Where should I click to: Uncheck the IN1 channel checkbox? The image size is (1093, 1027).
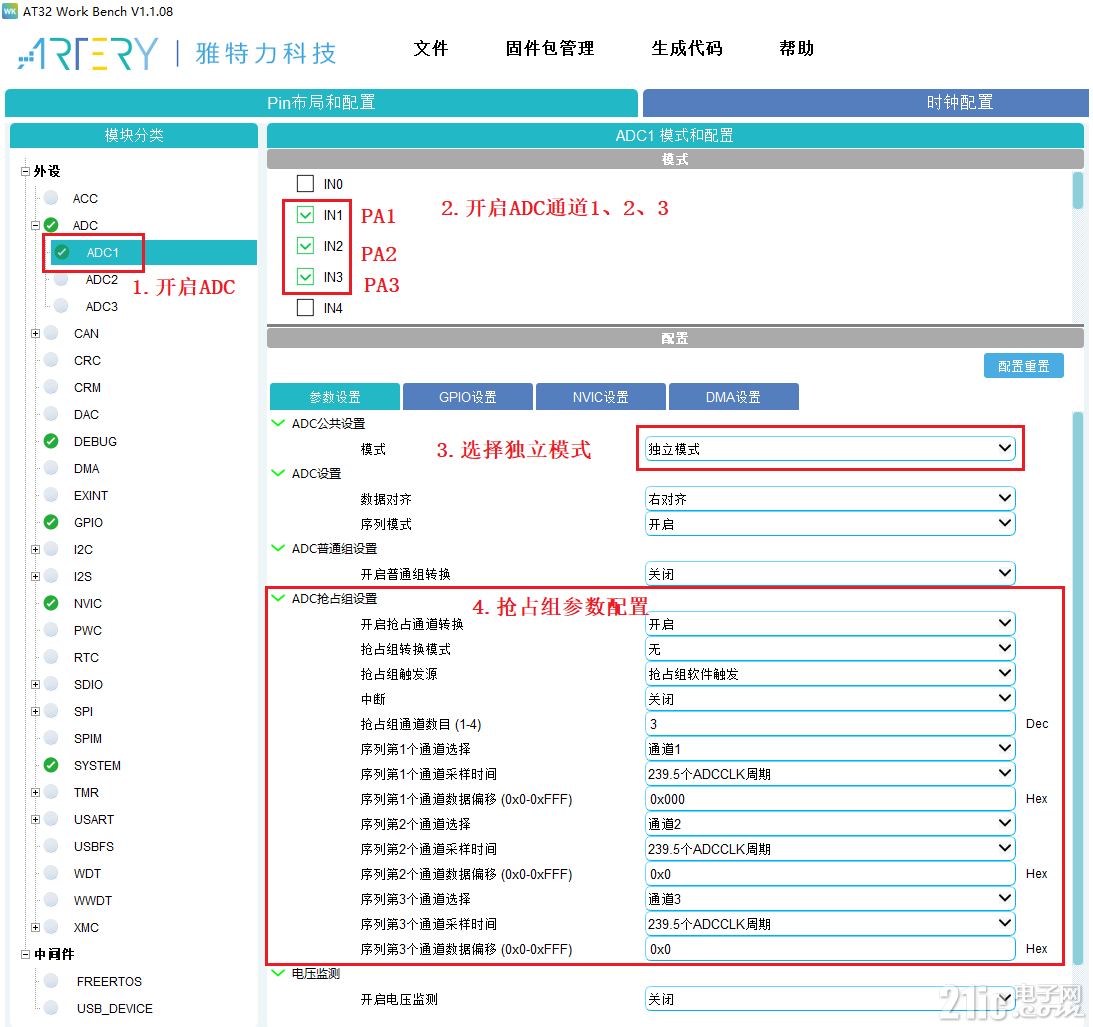(305, 215)
